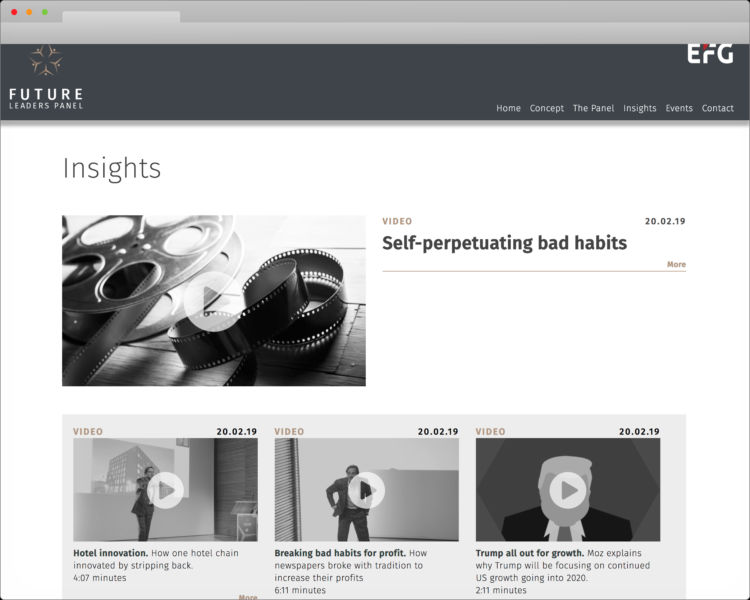This screenshot has height=600, width=750.
Task: Select Insights in the navigation bar
Action: [x=640, y=108]
